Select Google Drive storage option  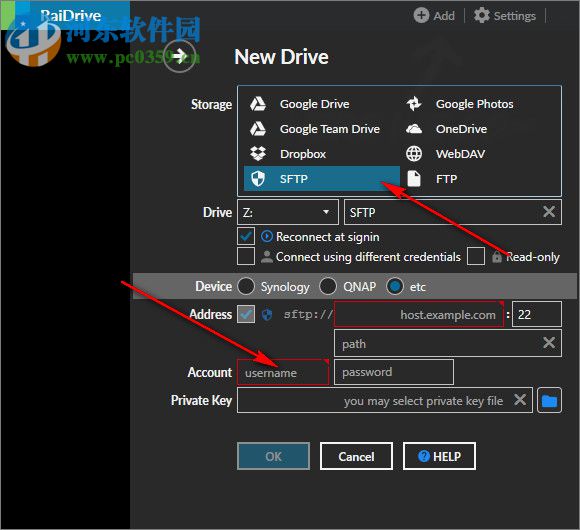point(321,104)
